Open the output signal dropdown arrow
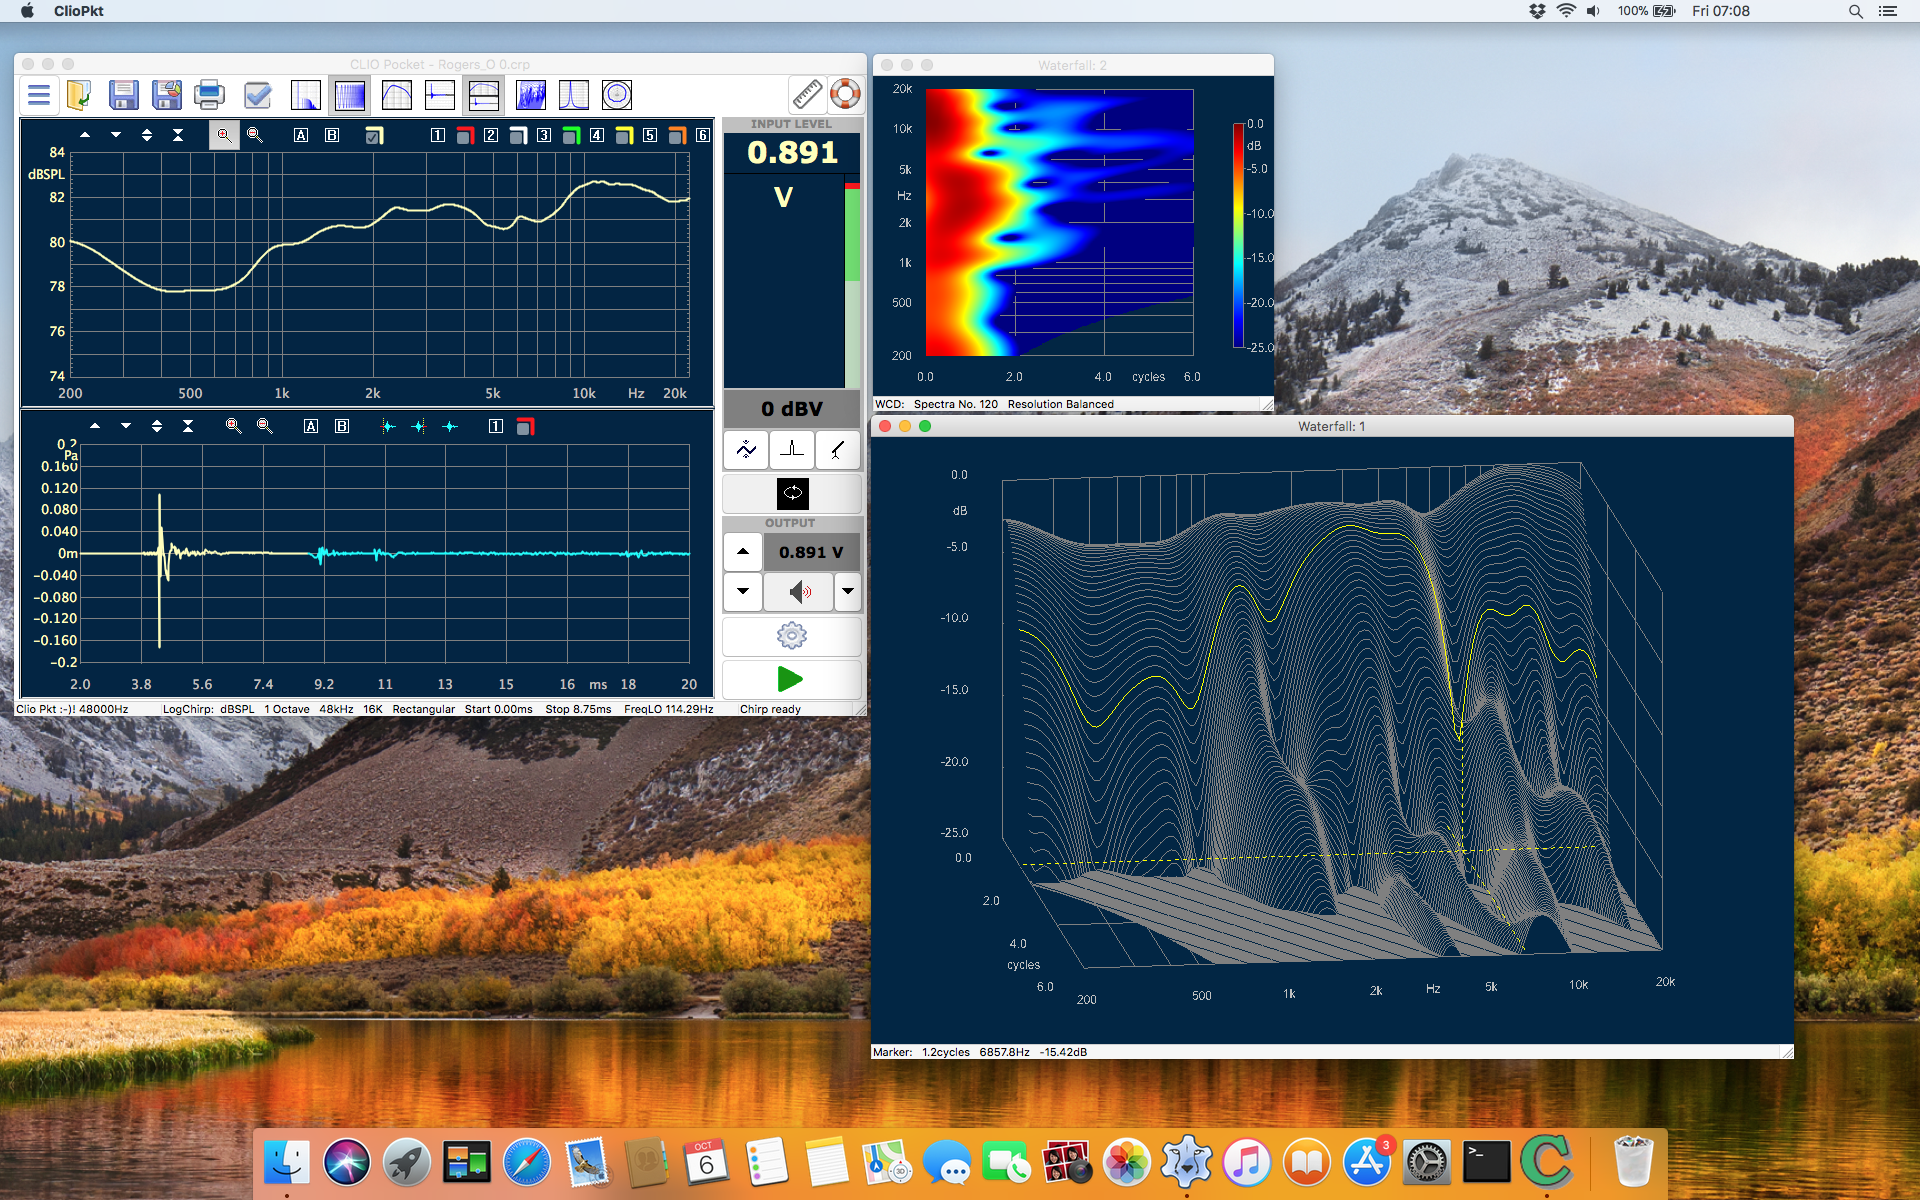The height and width of the screenshot is (1200, 1920). tap(848, 591)
